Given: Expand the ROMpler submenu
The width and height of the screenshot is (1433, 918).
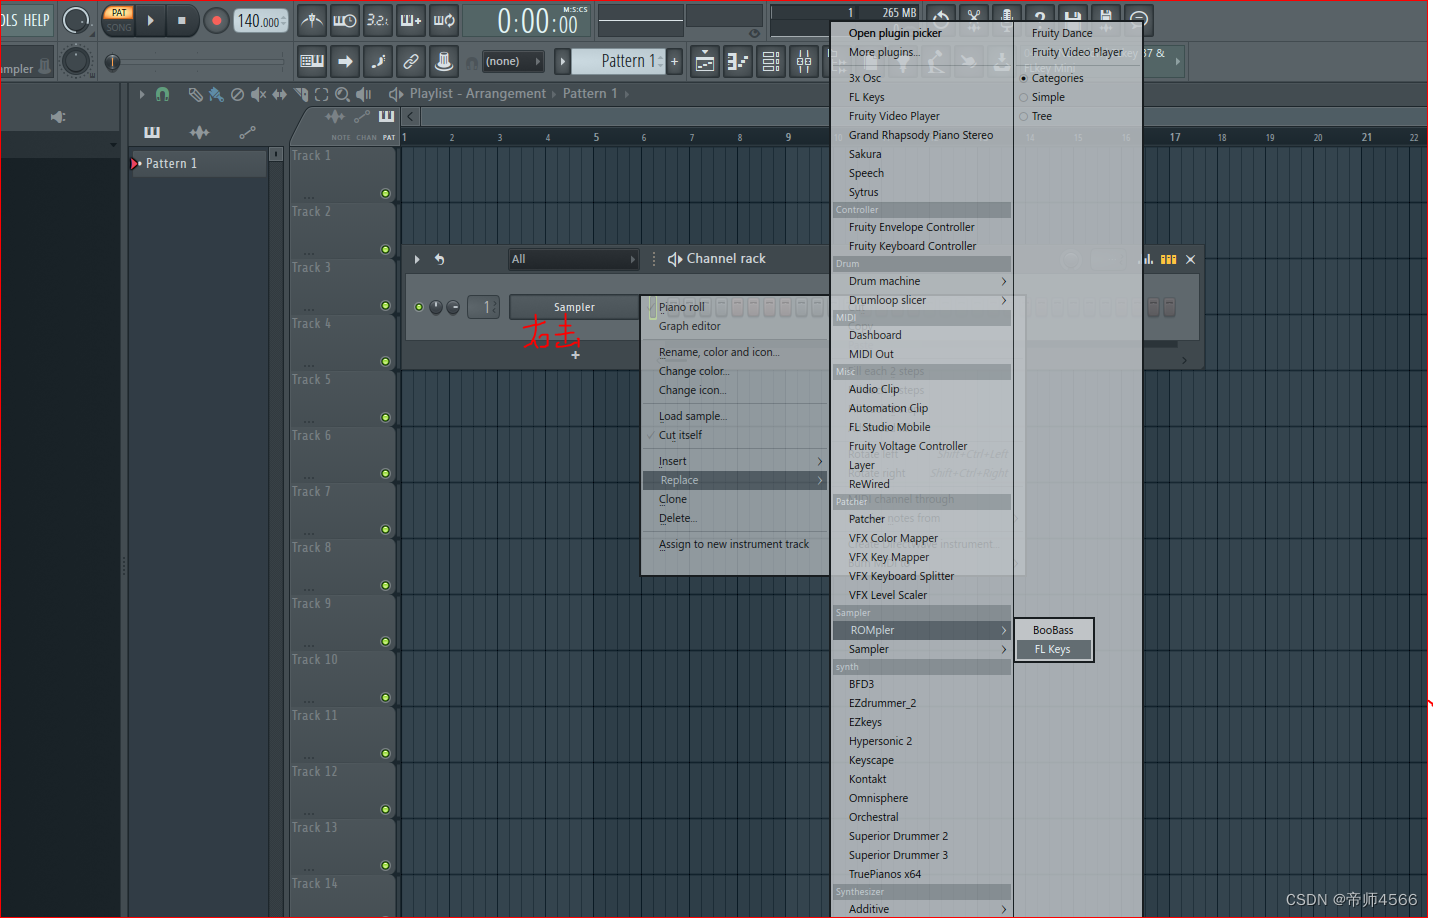Looking at the screenshot, I should (921, 630).
